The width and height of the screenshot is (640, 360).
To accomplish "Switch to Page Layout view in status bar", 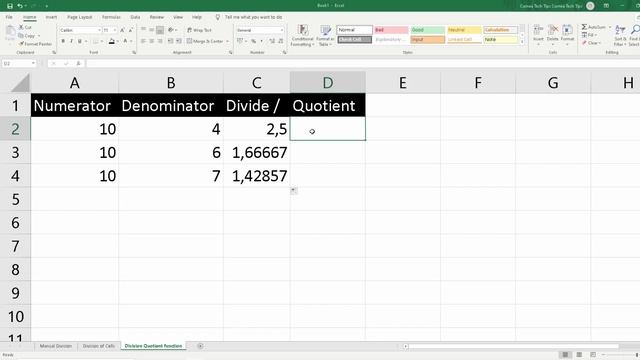I will [579, 355].
